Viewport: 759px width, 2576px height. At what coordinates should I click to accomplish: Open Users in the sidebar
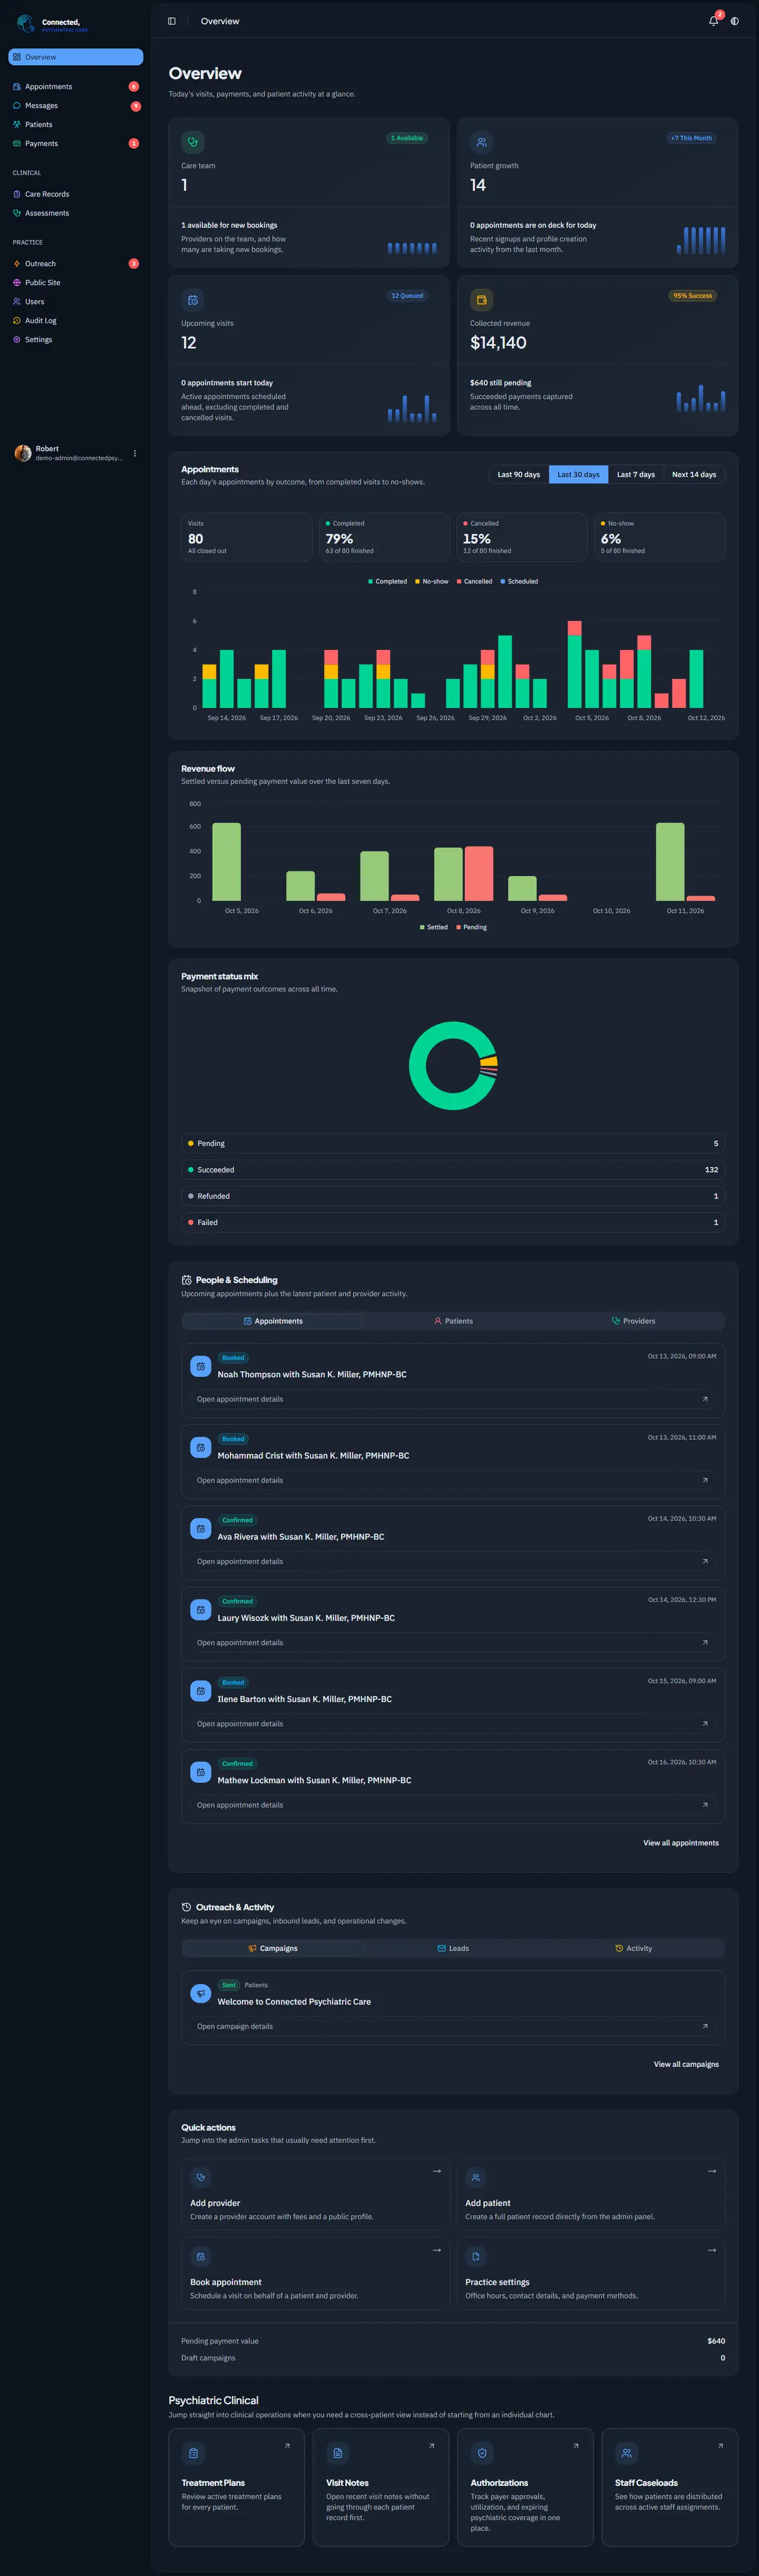pos(76,302)
